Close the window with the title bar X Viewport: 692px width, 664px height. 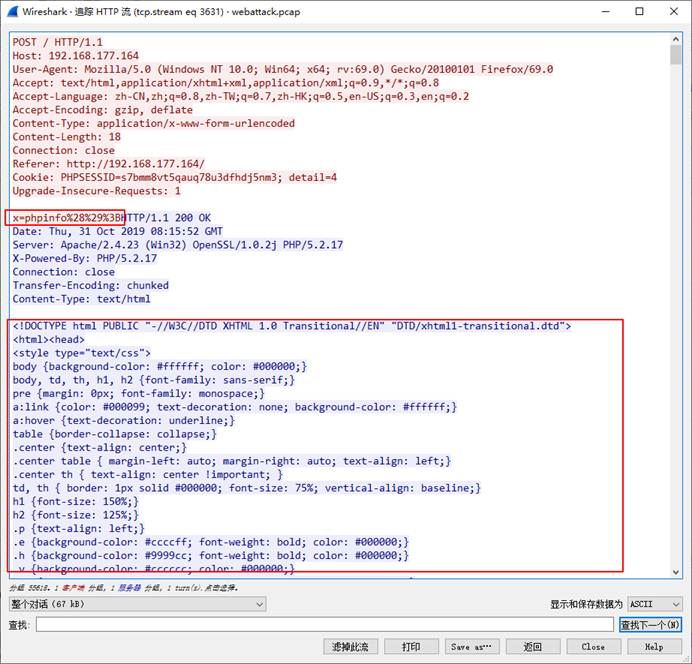pos(673,11)
